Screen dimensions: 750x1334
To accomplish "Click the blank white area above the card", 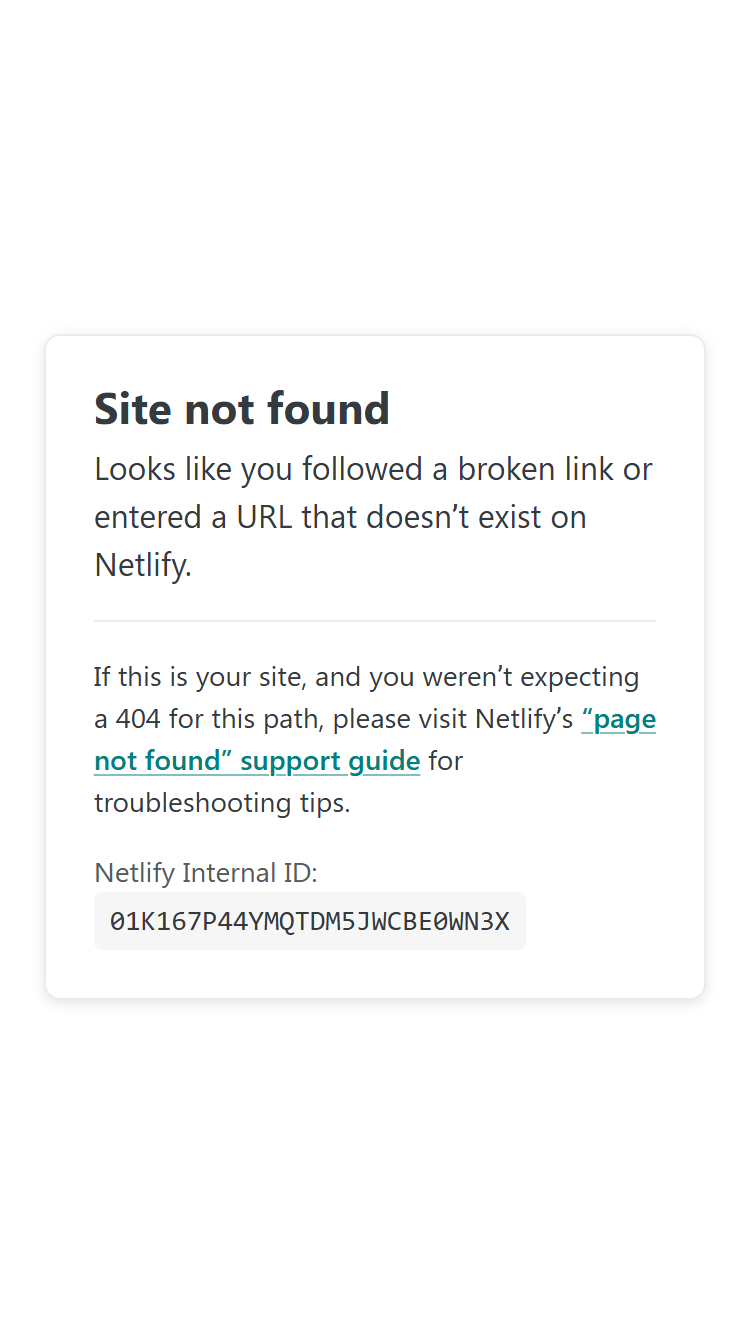I will 375,165.
